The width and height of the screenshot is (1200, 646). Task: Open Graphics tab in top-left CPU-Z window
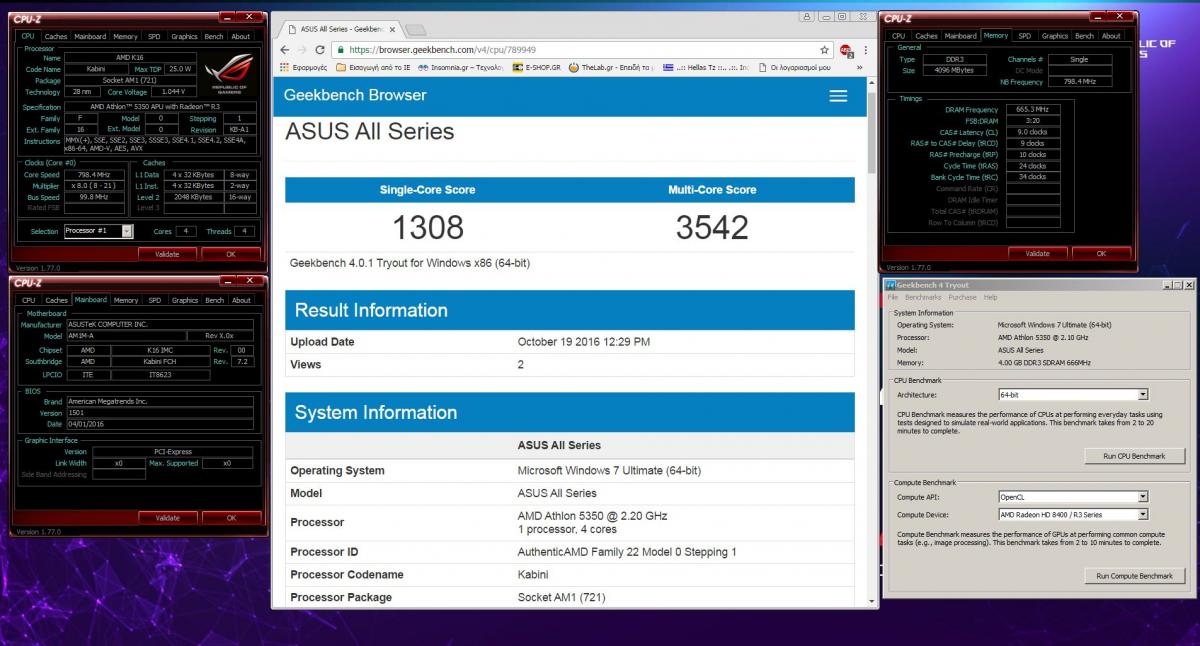coord(184,37)
